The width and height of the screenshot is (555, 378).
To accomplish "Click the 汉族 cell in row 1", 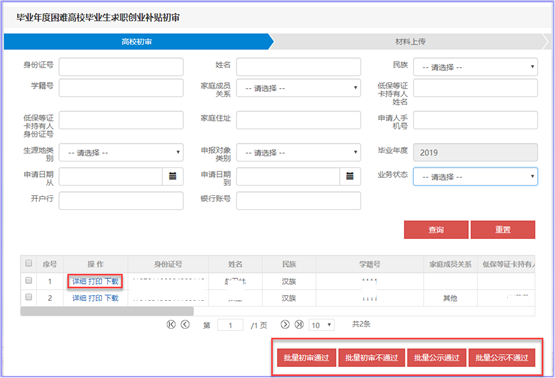I will [x=289, y=281].
